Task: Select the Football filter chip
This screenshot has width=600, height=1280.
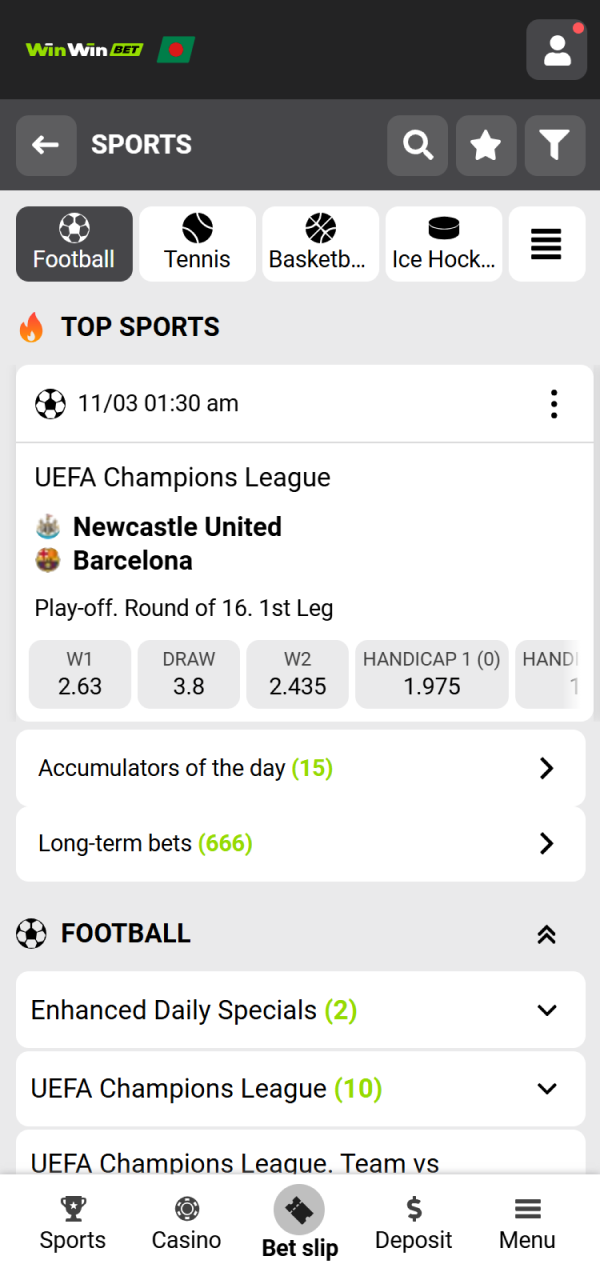Action: pyautogui.click(x=74, y=243)
